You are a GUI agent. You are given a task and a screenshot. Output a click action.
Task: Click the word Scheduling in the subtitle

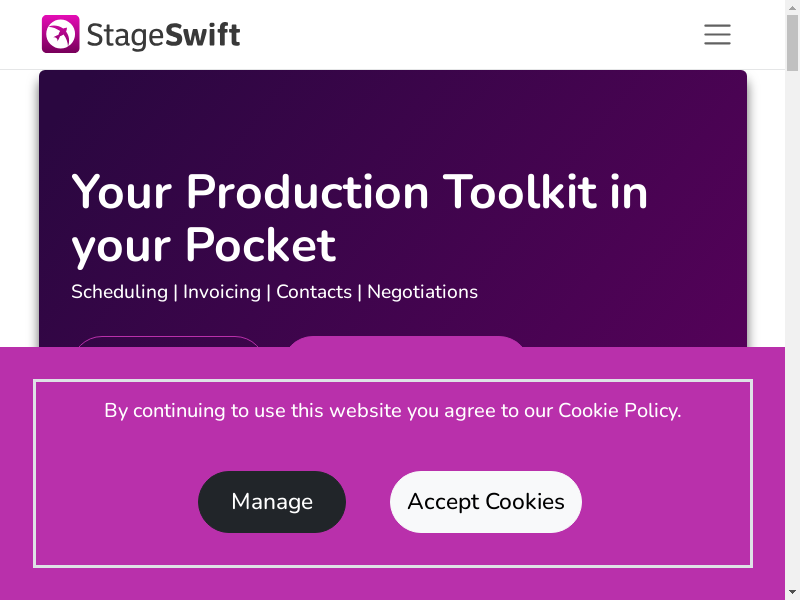[119, 292]
